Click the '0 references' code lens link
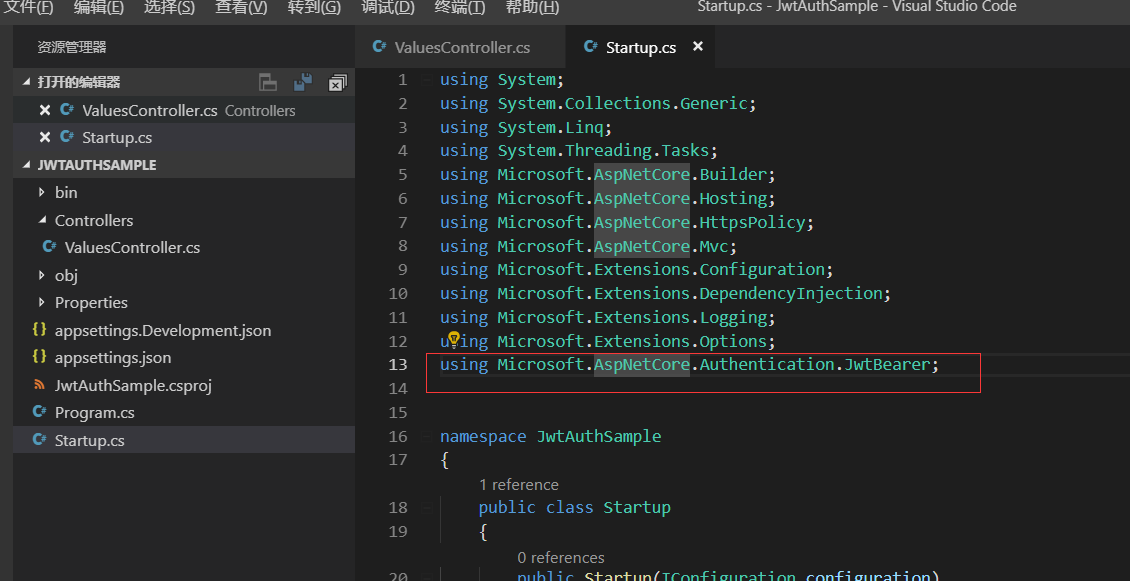1130x581 pixels. [x=561, y=557]
